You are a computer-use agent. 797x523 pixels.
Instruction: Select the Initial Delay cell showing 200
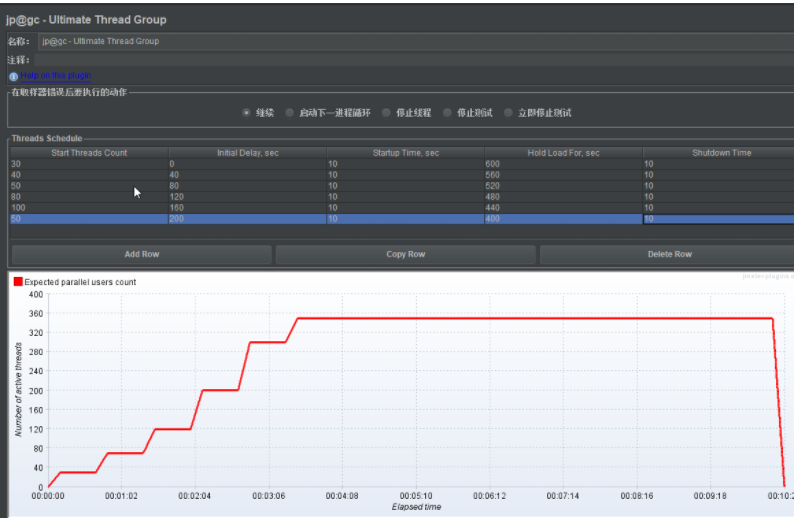(248, 219)
